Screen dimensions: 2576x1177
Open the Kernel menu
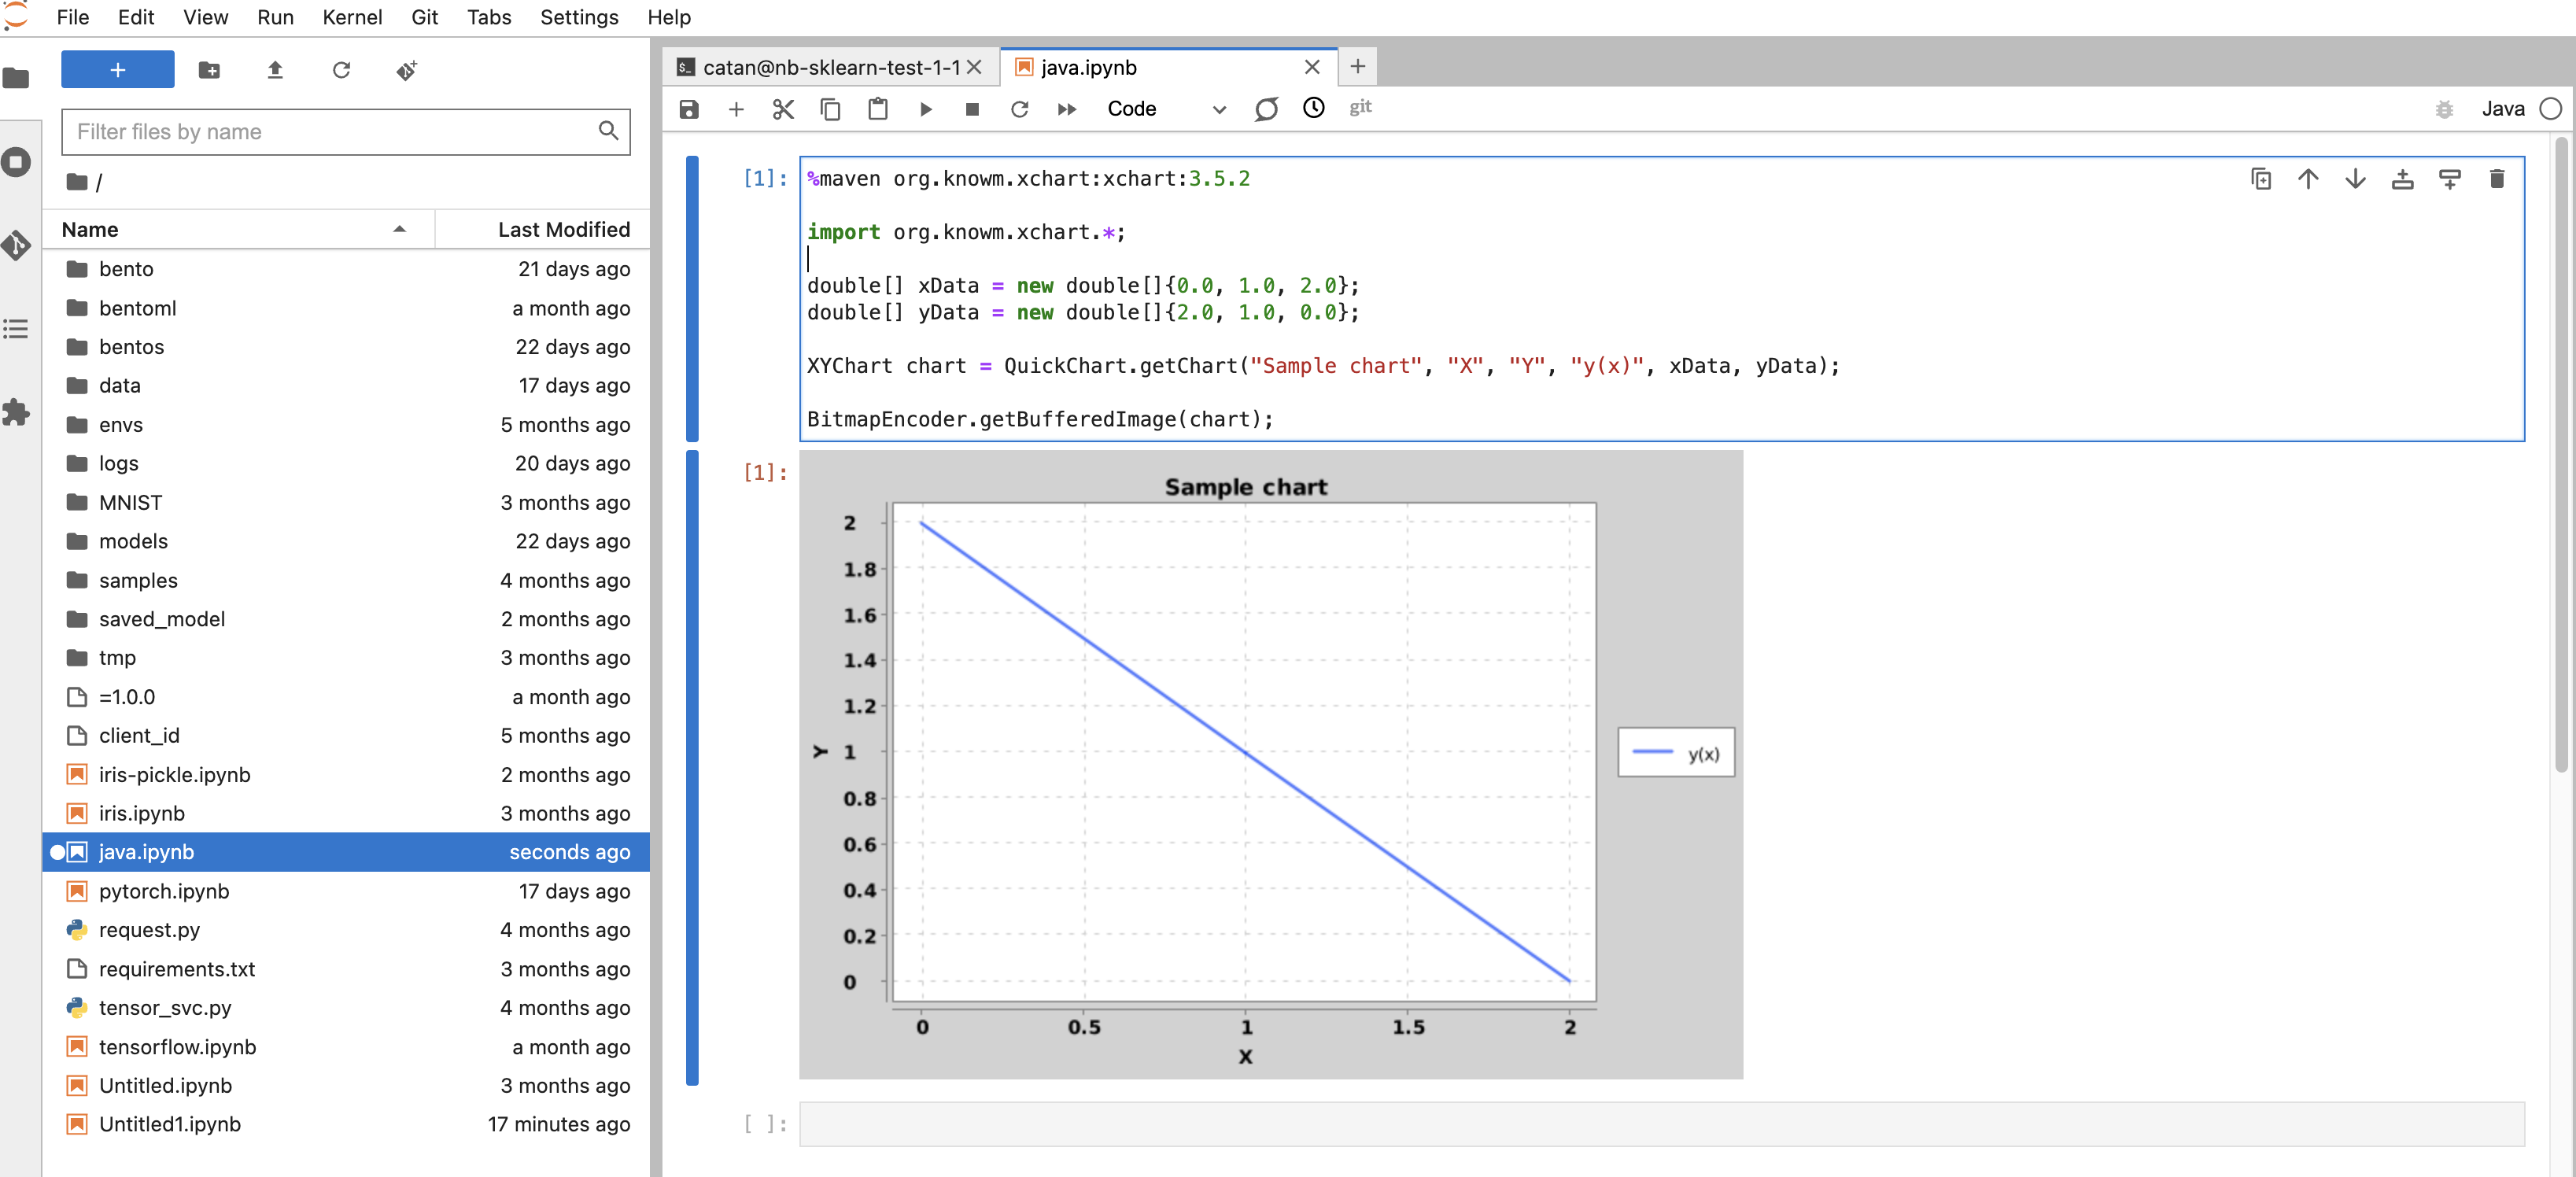click(x=351, y=17)
